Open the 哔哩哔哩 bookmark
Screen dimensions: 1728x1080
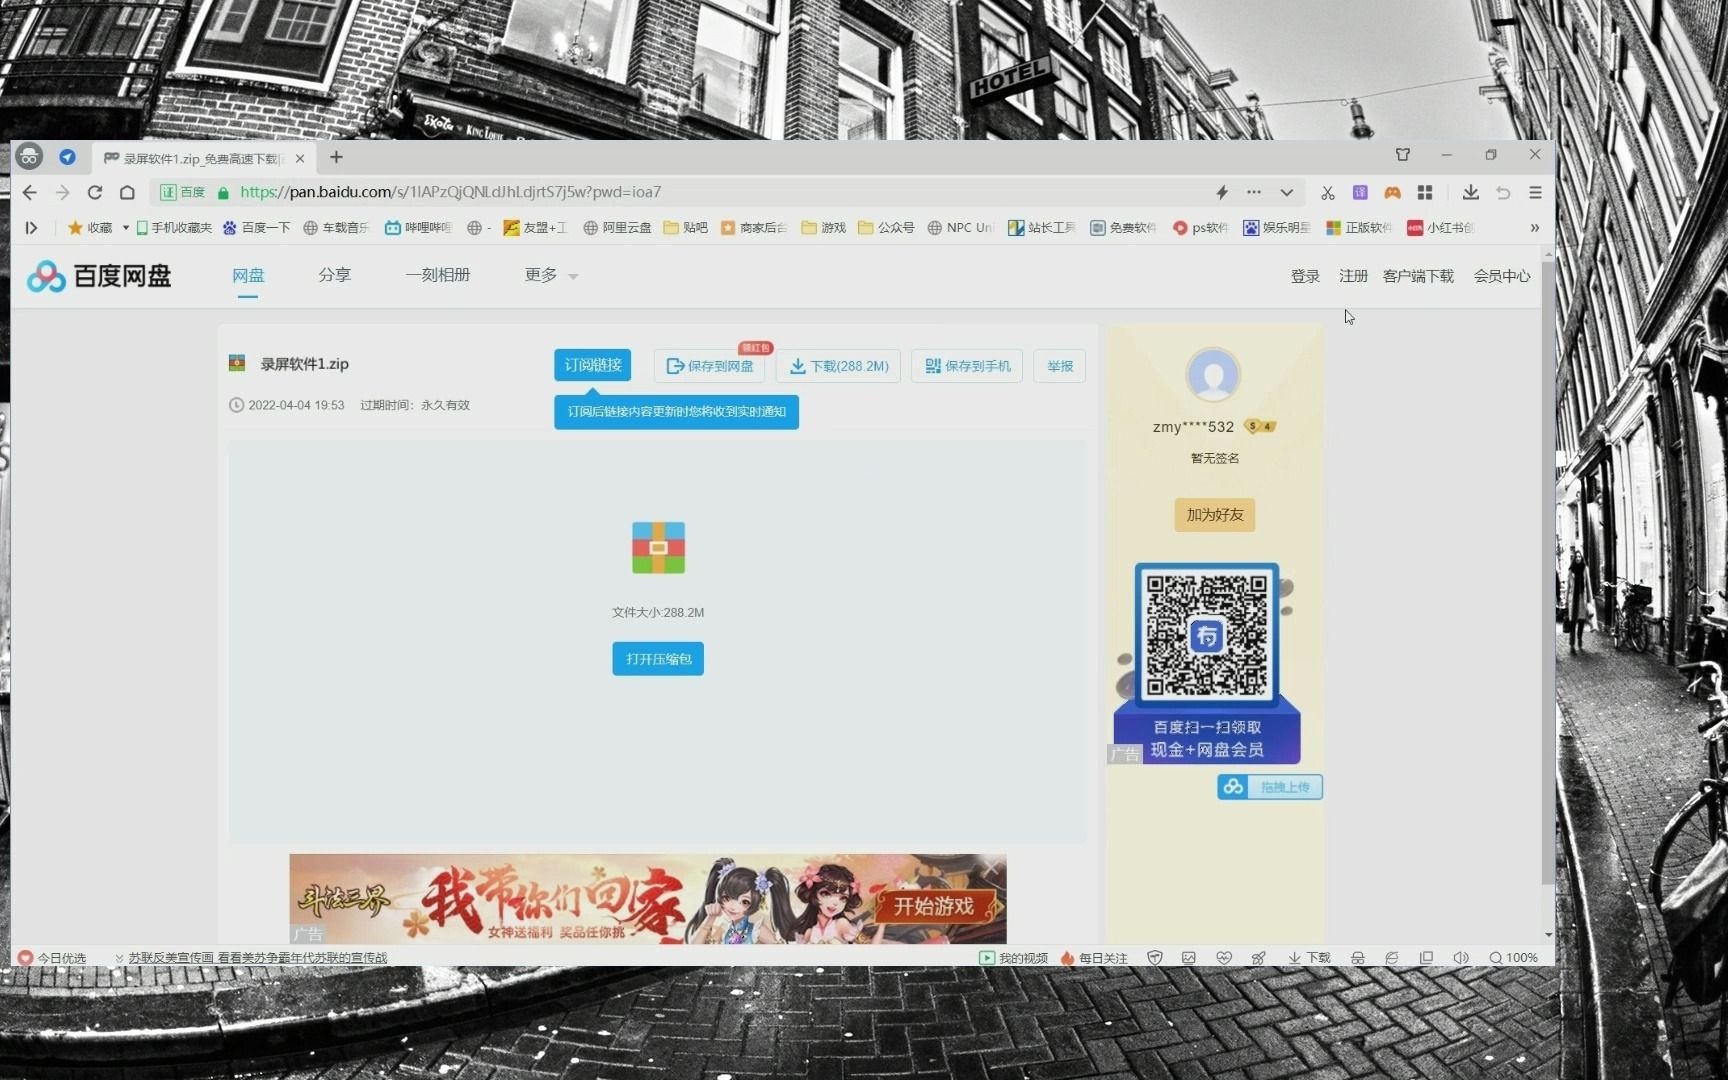tap(419, 228)
